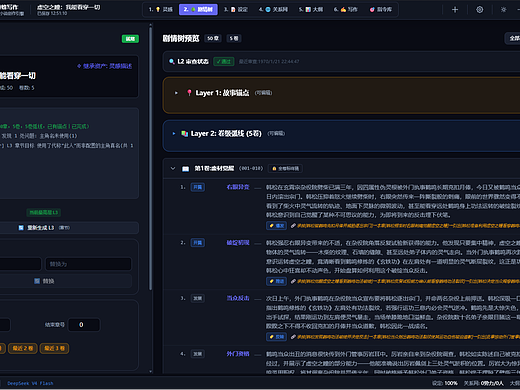This screenshot has width=520, height=390.
Task: Click the plus icon in top bar
Action: (455, 10)
